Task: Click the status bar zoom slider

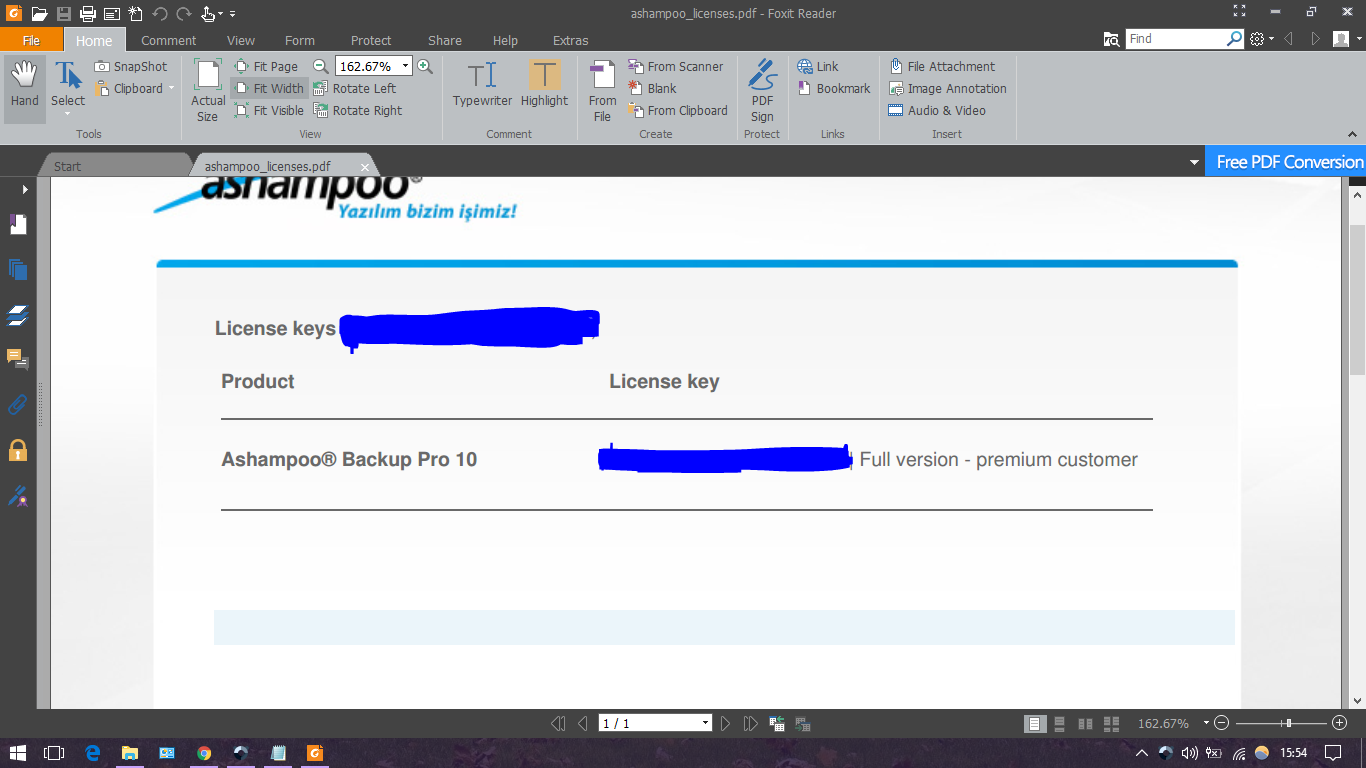Action: [1280, 723]
